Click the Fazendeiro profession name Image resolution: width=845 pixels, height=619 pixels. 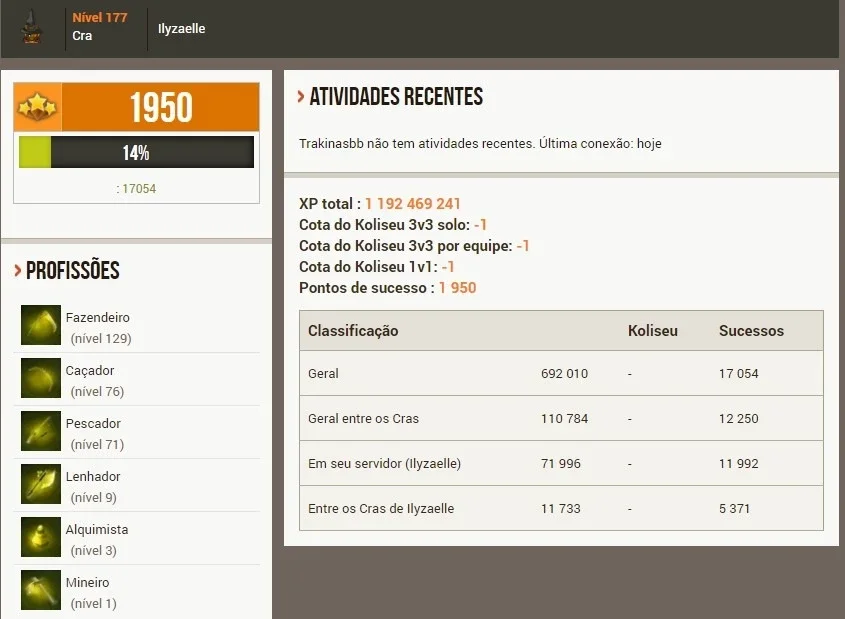(98, 317)
